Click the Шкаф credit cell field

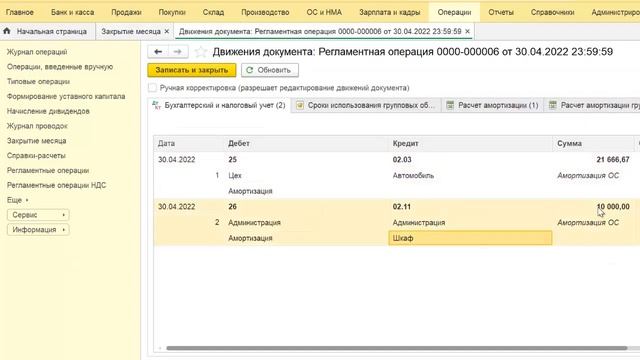tap(470, 238)
